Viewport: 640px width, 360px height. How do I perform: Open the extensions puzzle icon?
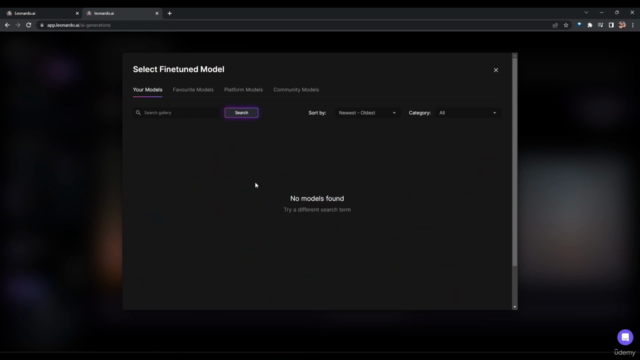tap(590, 25)
